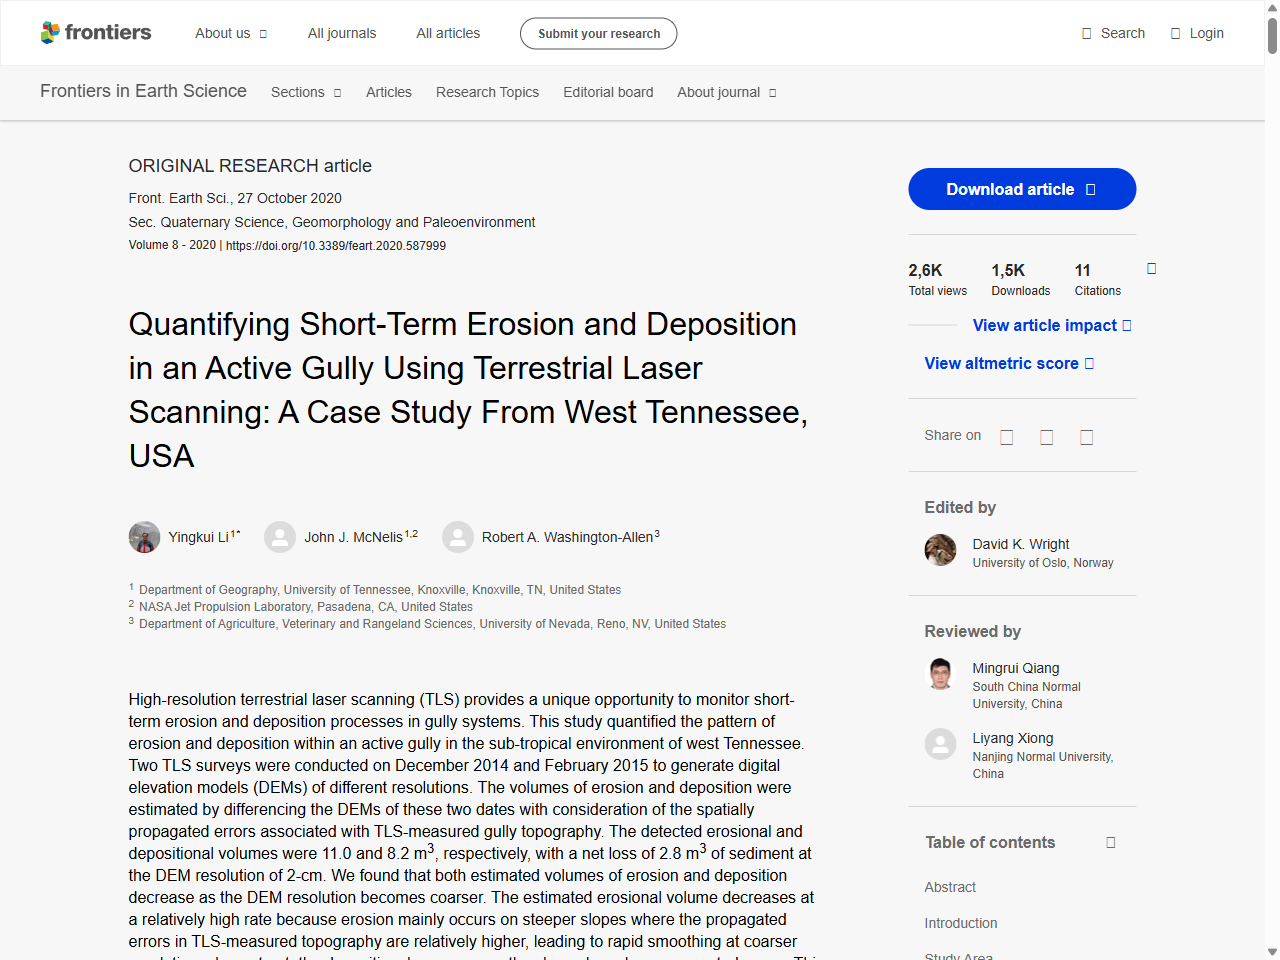Click the frontiers logo in the header
This screenshot has width=1280, height=960.
pos(96,32)
